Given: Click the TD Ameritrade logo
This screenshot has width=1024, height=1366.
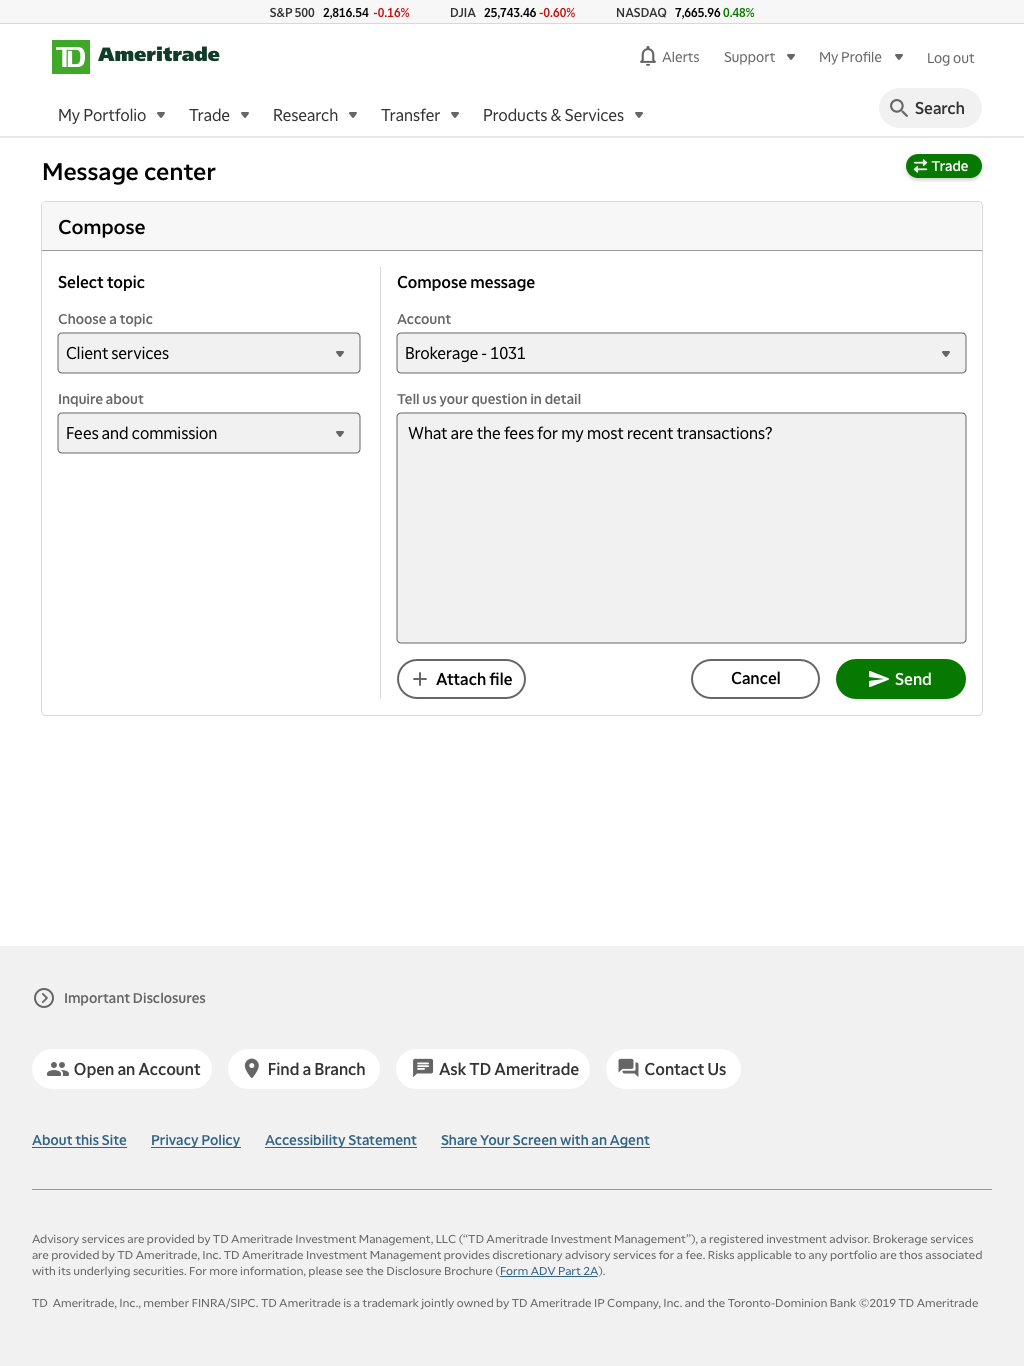Looking at the screenshot, I should (x=136, y=57).
